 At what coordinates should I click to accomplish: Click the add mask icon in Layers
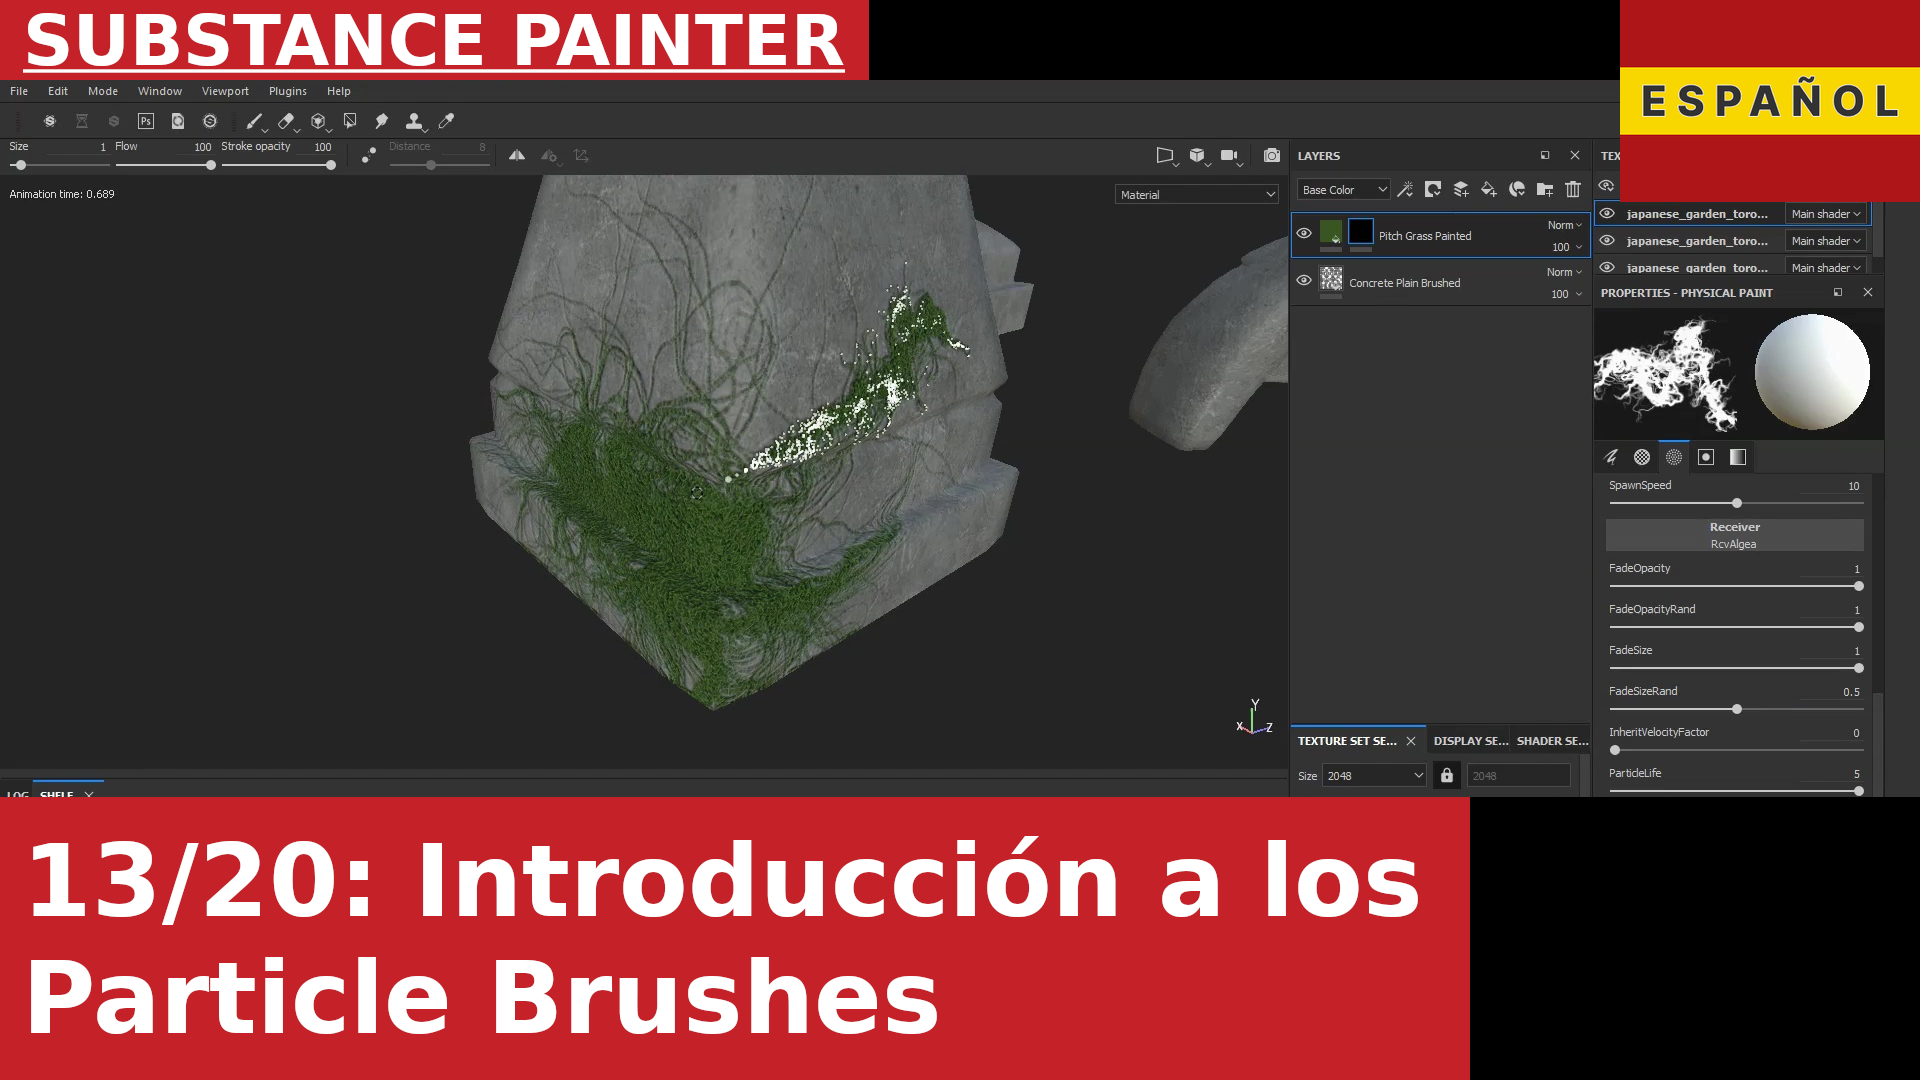tap(1433, 189)
